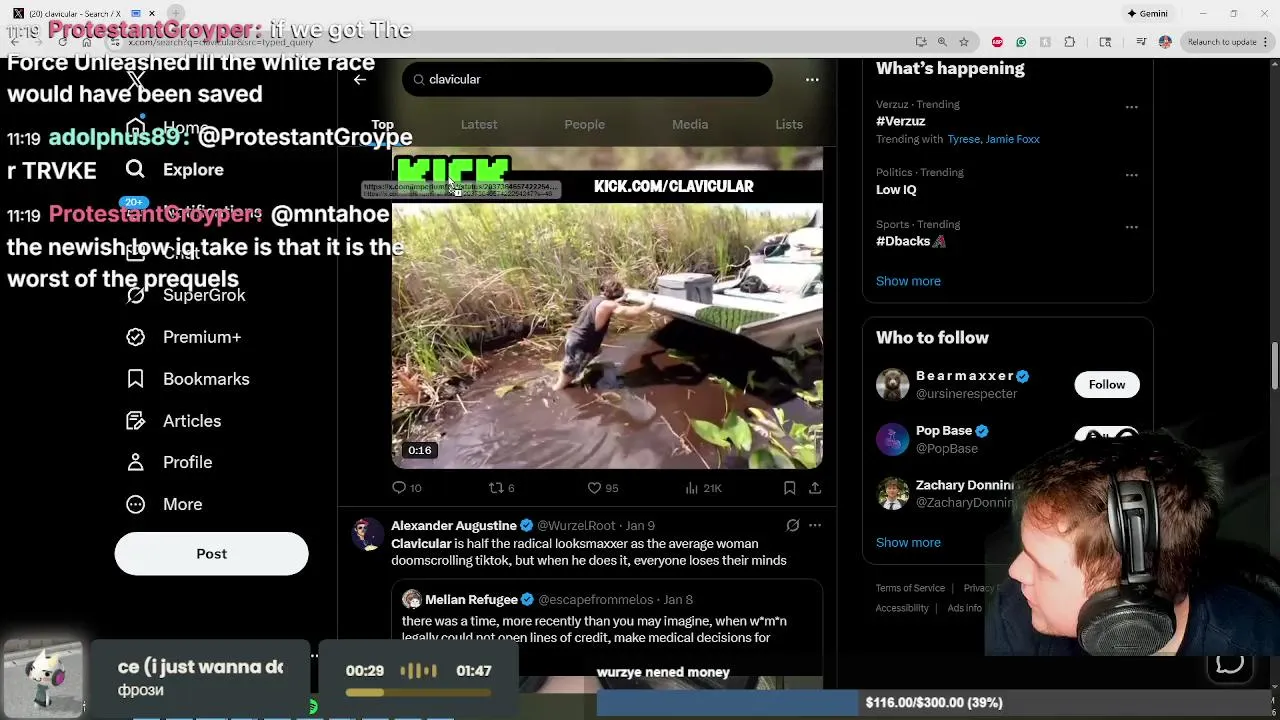
Task: Open quoted Melian Refugee post
Action: (607, 628)
